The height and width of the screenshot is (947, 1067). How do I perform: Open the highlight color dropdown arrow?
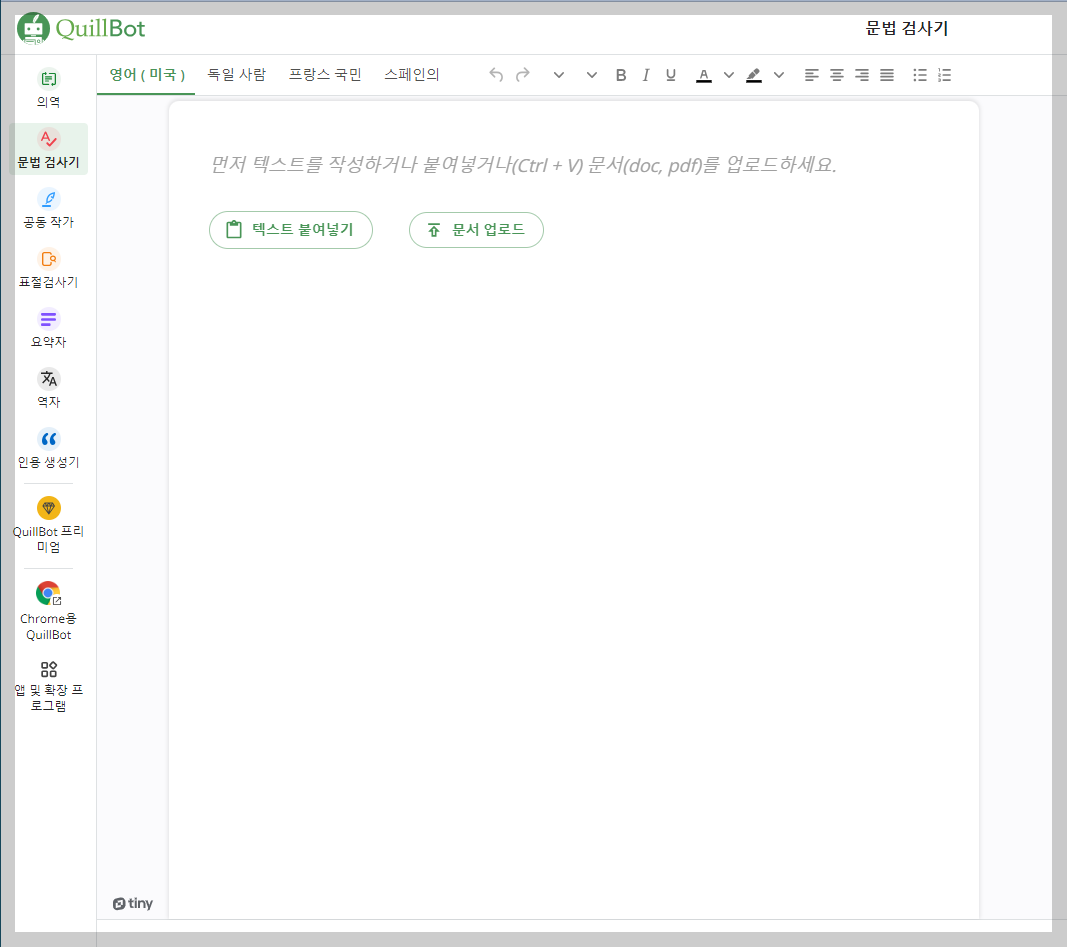pos(779,74)
